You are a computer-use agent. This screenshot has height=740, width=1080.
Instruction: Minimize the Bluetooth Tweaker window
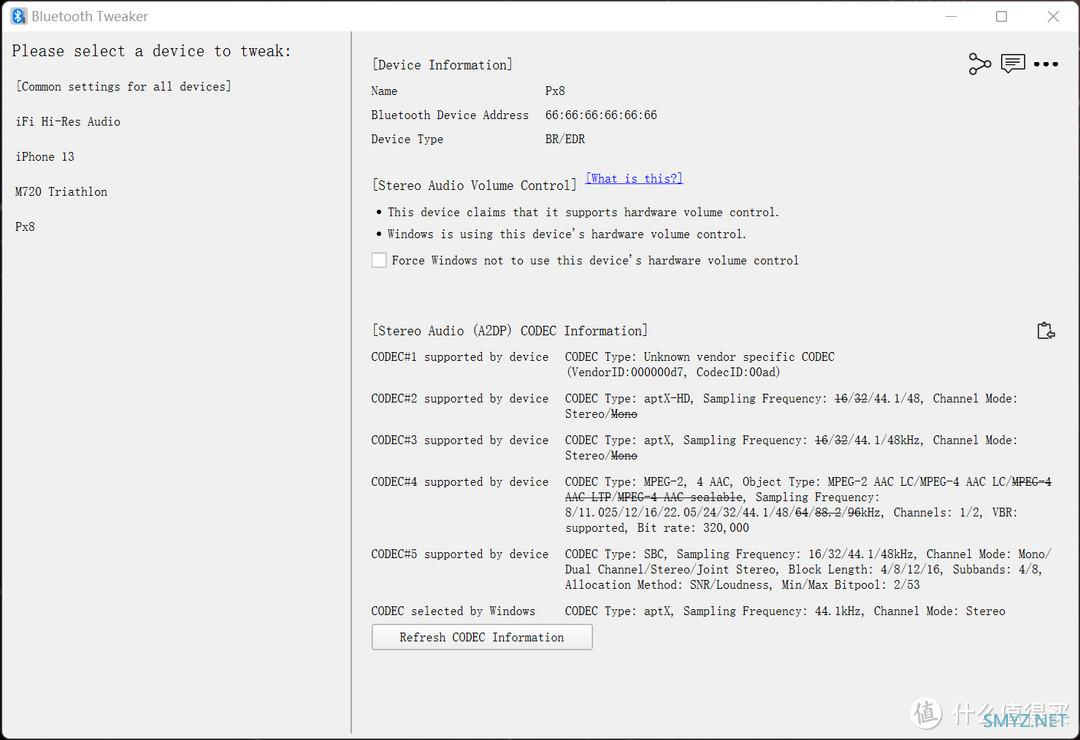[x=951, y=16]
